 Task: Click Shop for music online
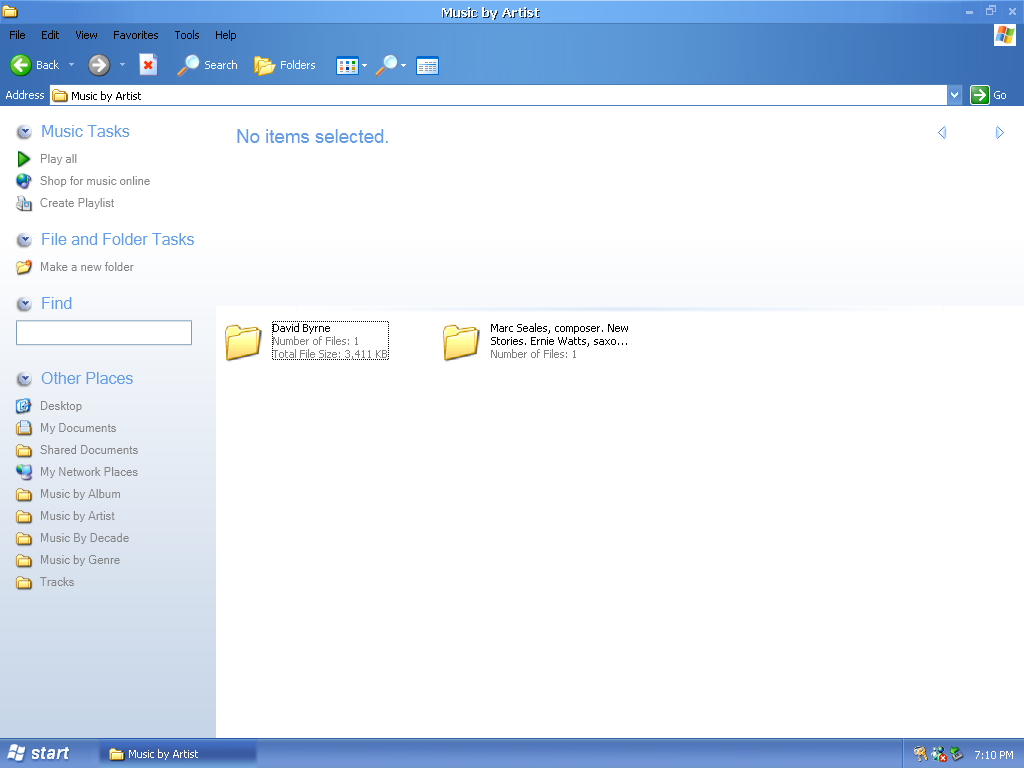[94, 181]
